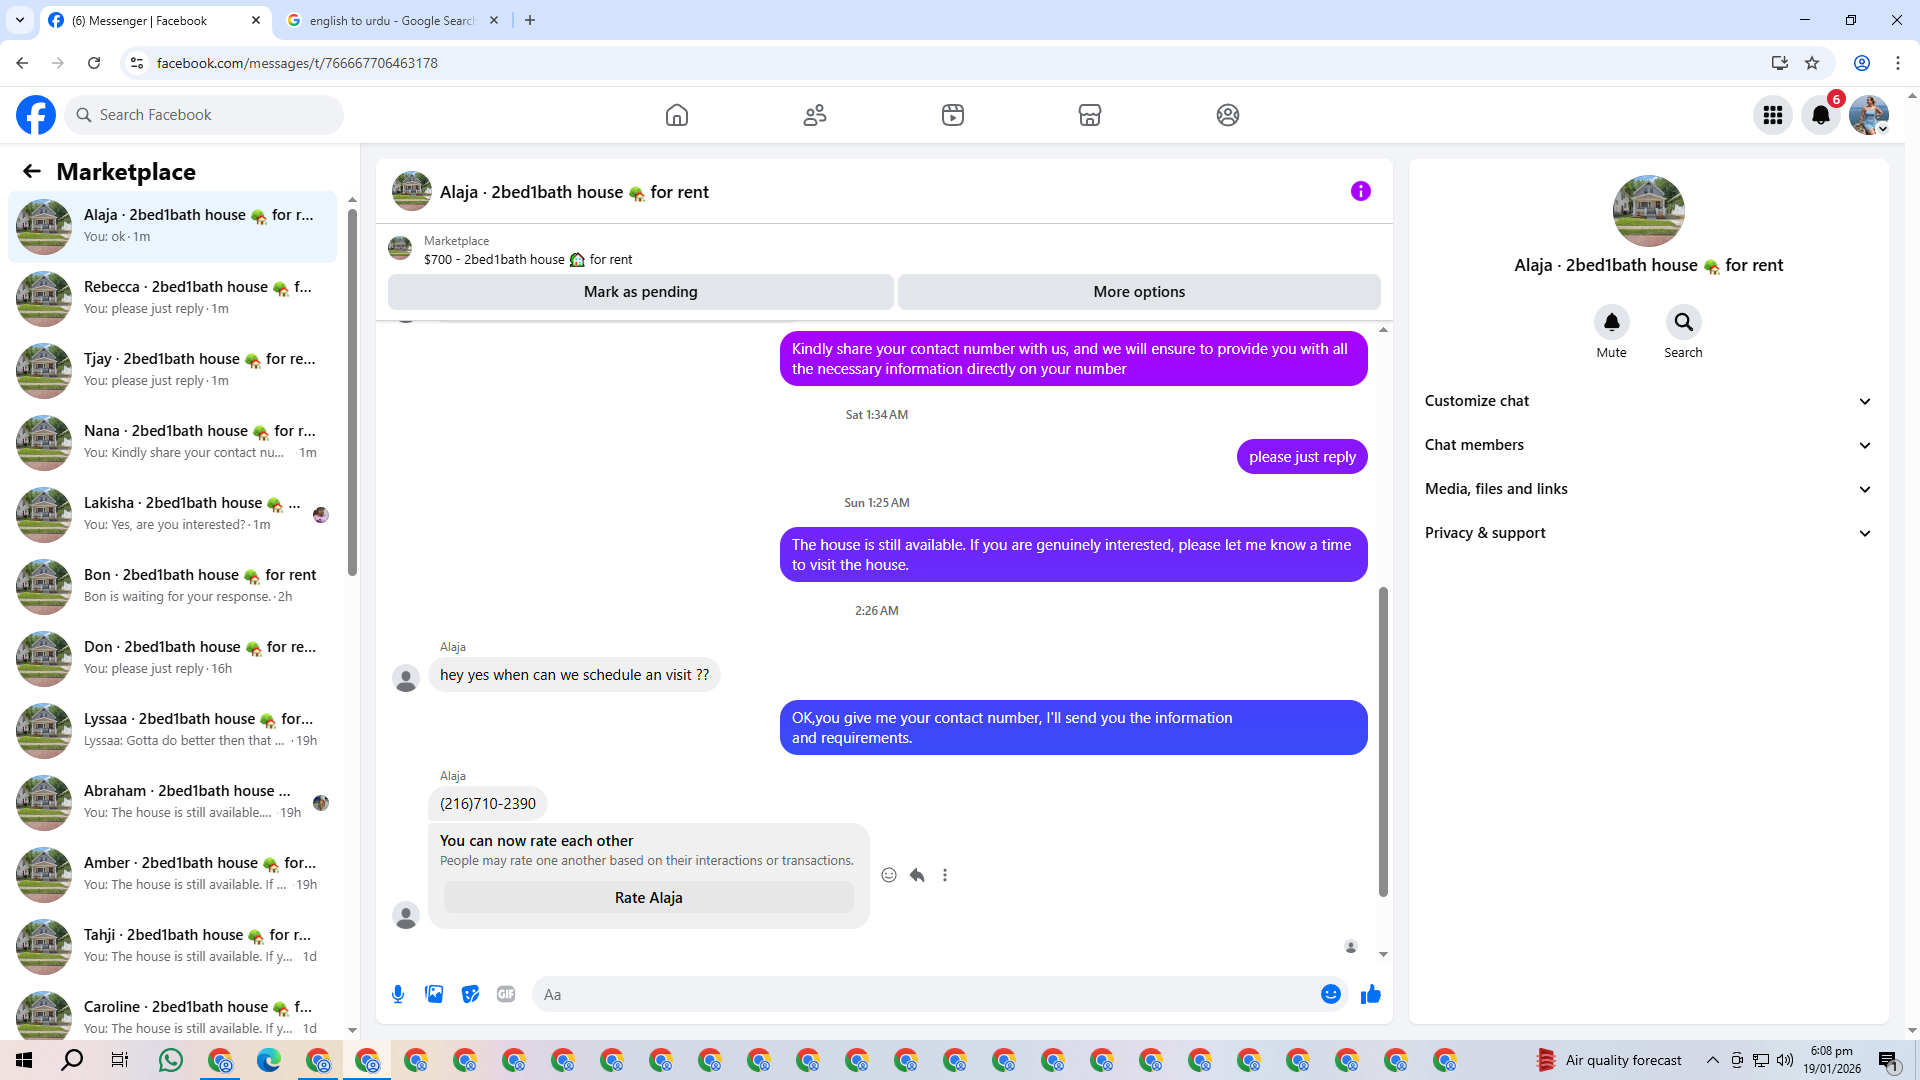Expand Media, files and links section
Image resolution: width=1920 pixels, height=1080 pixels.
point(1647,489)
